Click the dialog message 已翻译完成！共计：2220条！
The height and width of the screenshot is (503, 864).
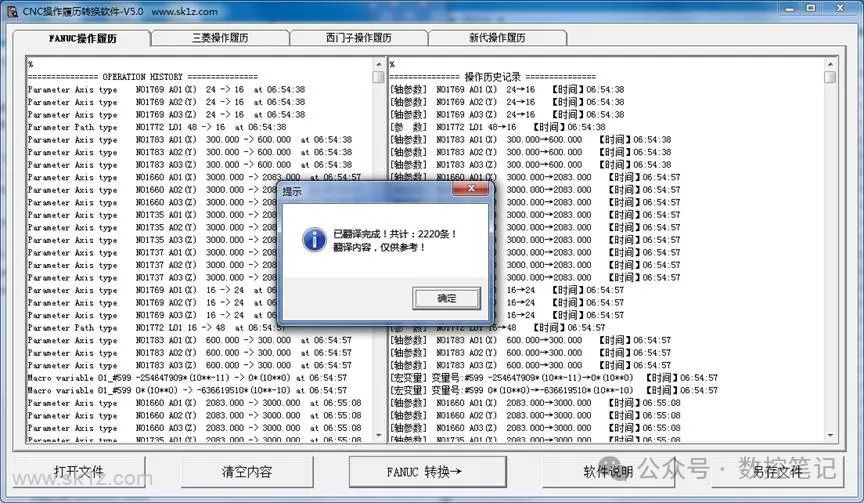[395, 234]
